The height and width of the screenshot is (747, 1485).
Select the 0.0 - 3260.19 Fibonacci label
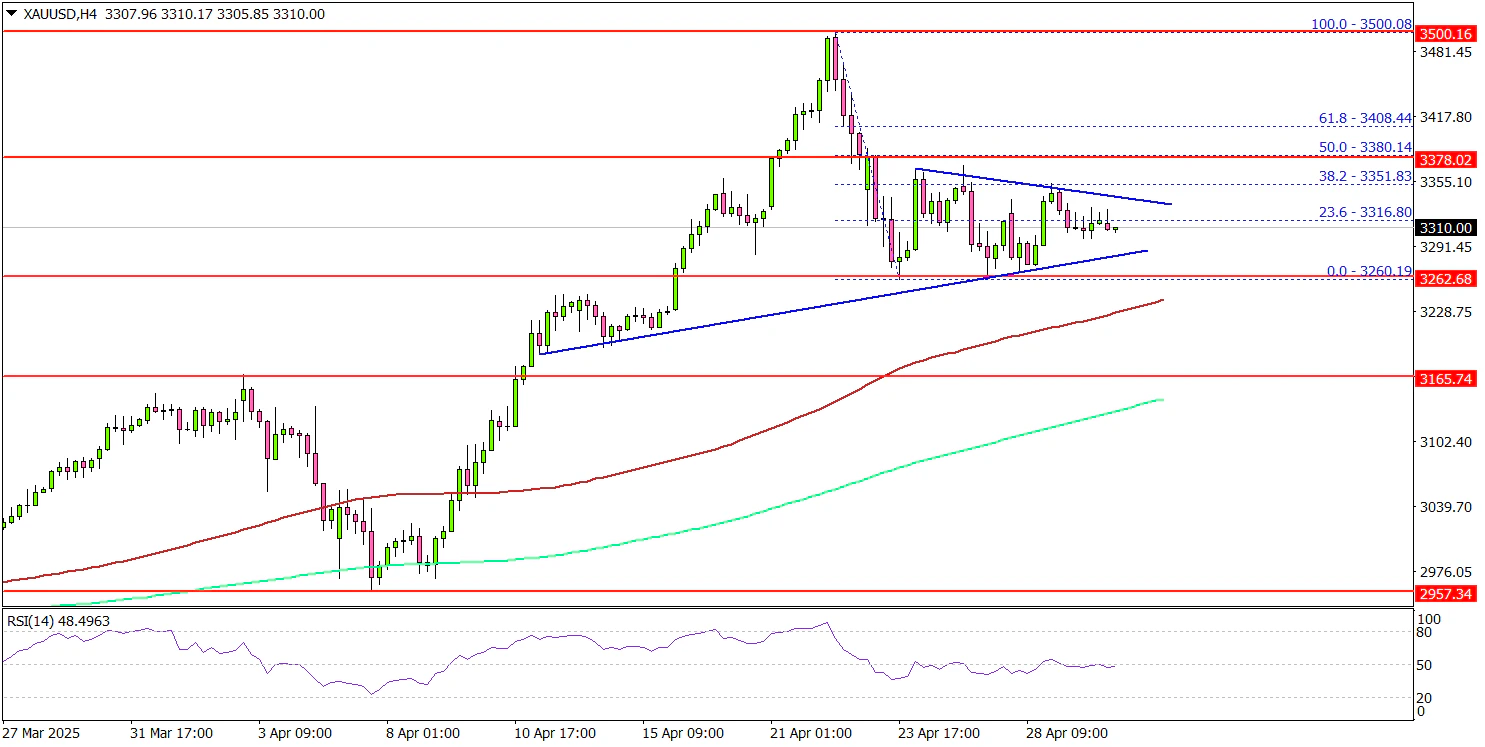point(1369,270)
